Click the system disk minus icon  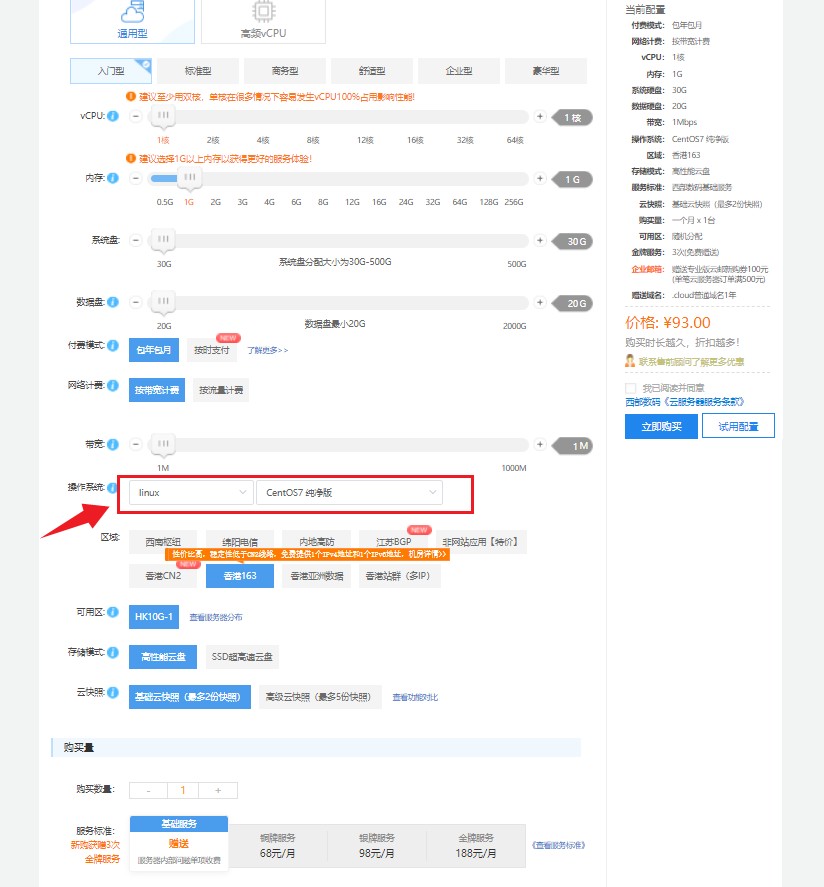click(x=136, y=241)
